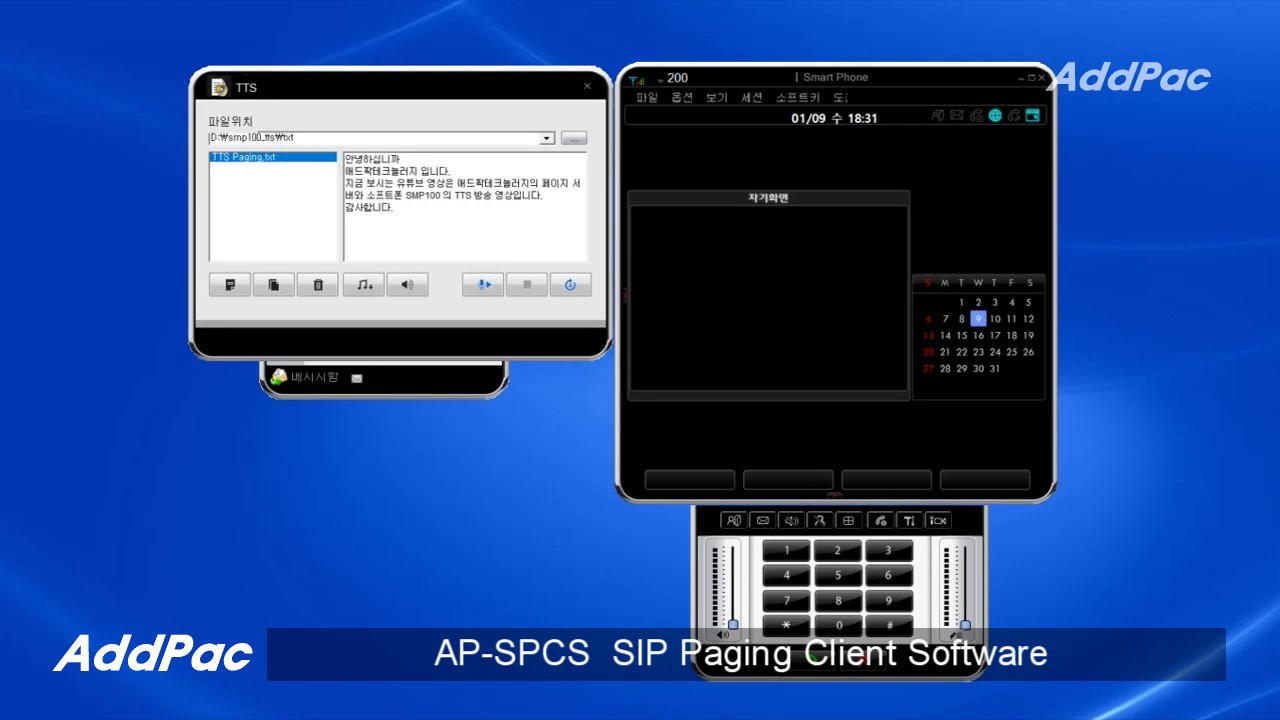Image resolution: width=1280 pixels, height=720 pixels.
Task: Click the phone call settings icon on keypad toolbar
Action: coord(881,520)
